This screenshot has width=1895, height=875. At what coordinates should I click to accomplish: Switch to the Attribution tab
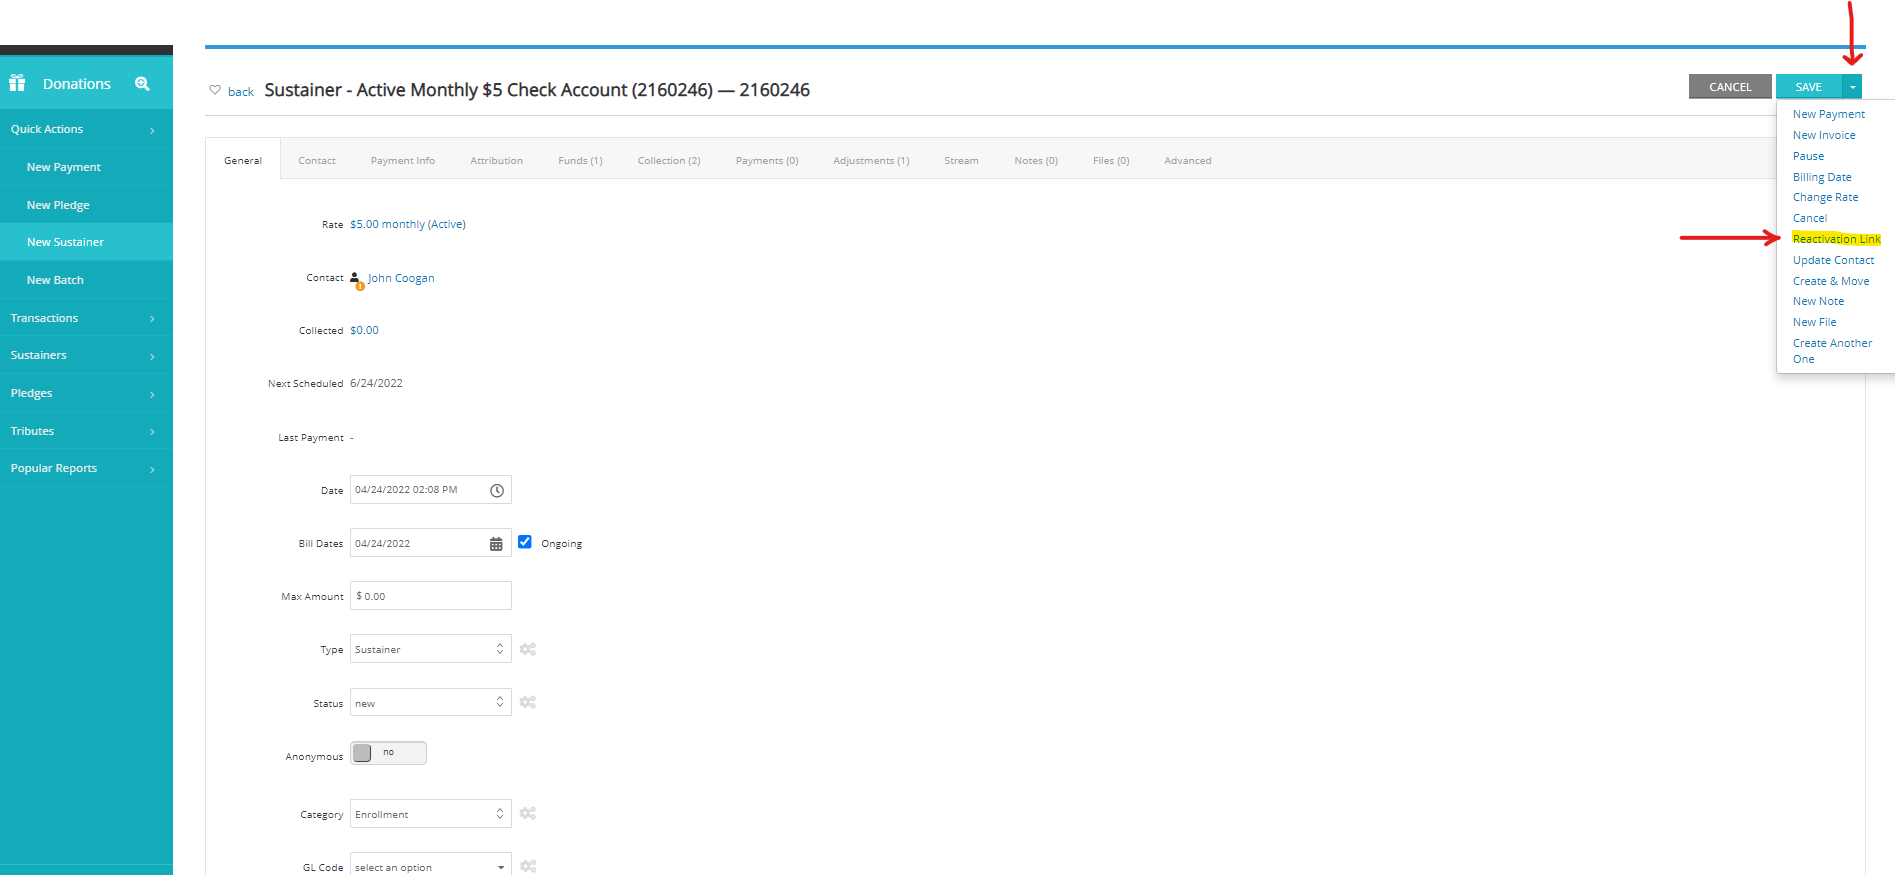pos(497,160)
